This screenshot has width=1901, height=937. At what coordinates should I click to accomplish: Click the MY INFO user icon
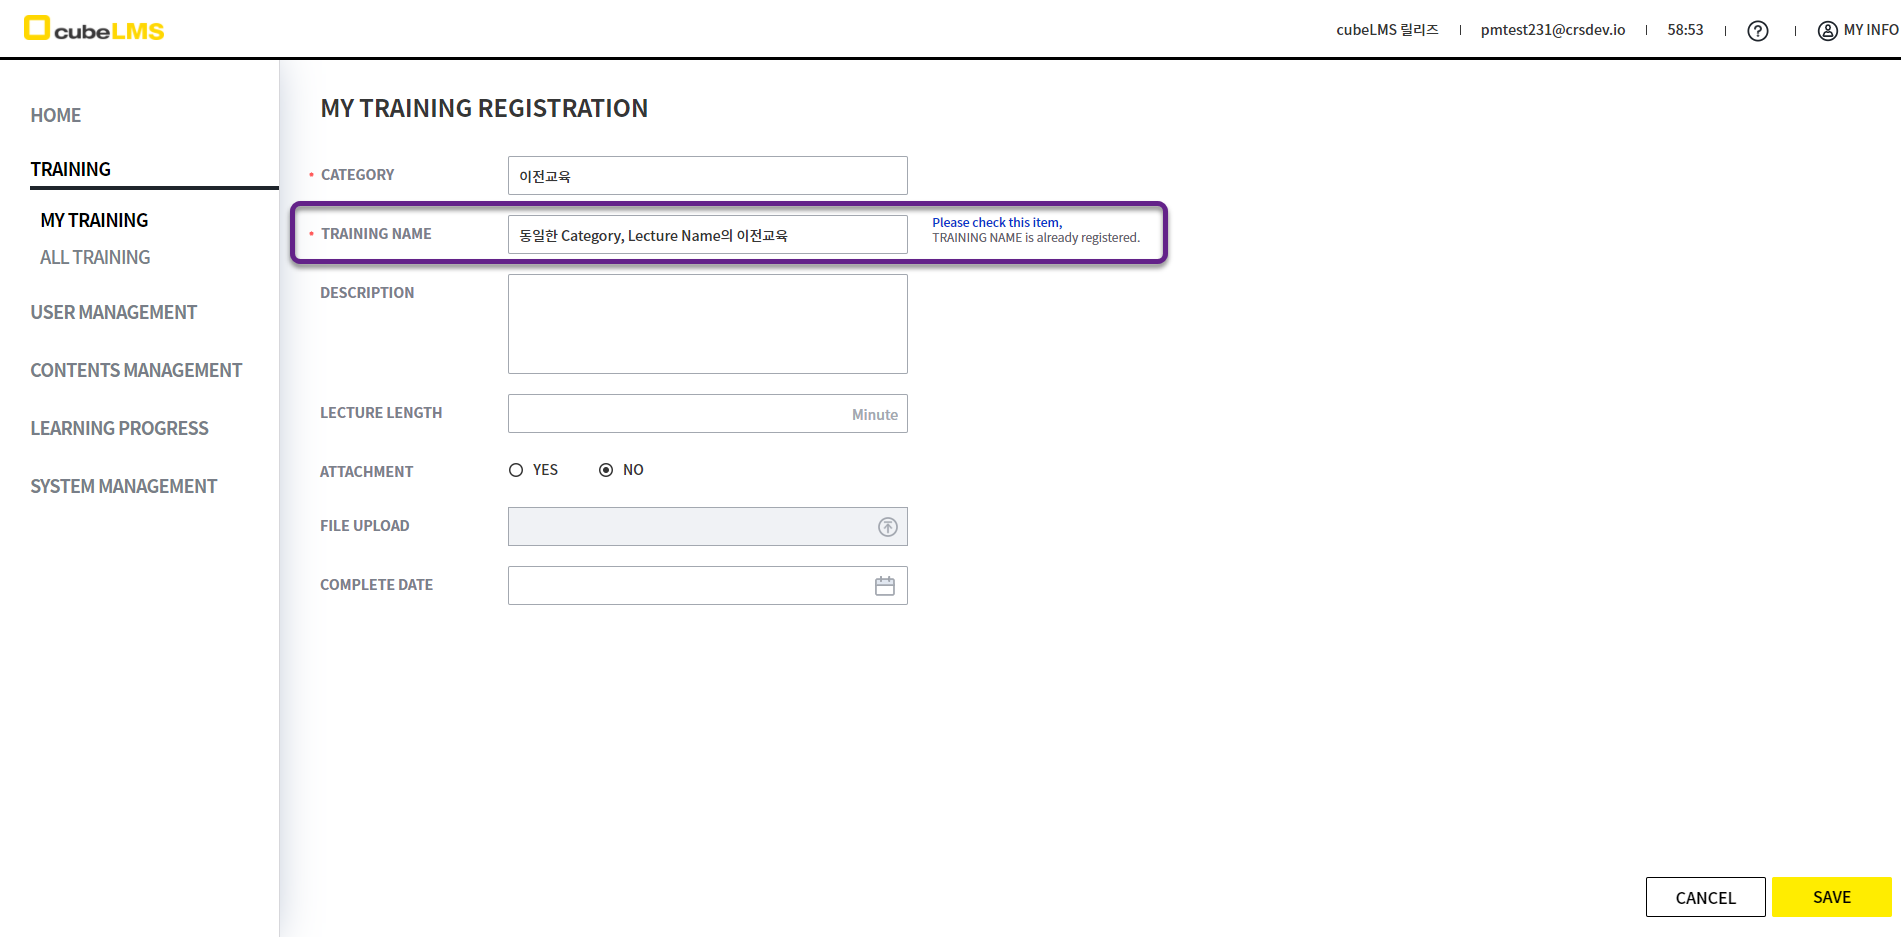pos(1827,31)
